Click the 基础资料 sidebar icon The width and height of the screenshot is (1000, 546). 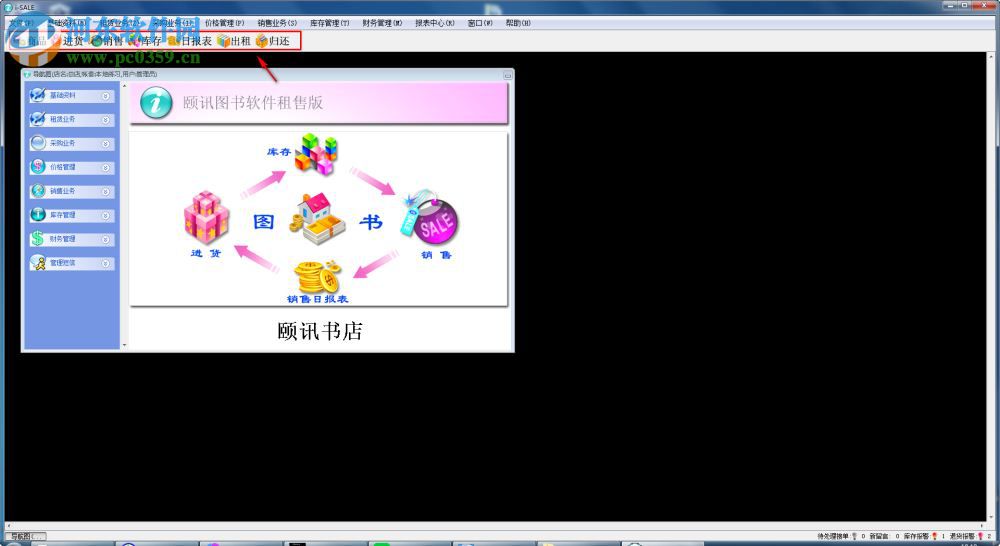click(x=38, y=95)
